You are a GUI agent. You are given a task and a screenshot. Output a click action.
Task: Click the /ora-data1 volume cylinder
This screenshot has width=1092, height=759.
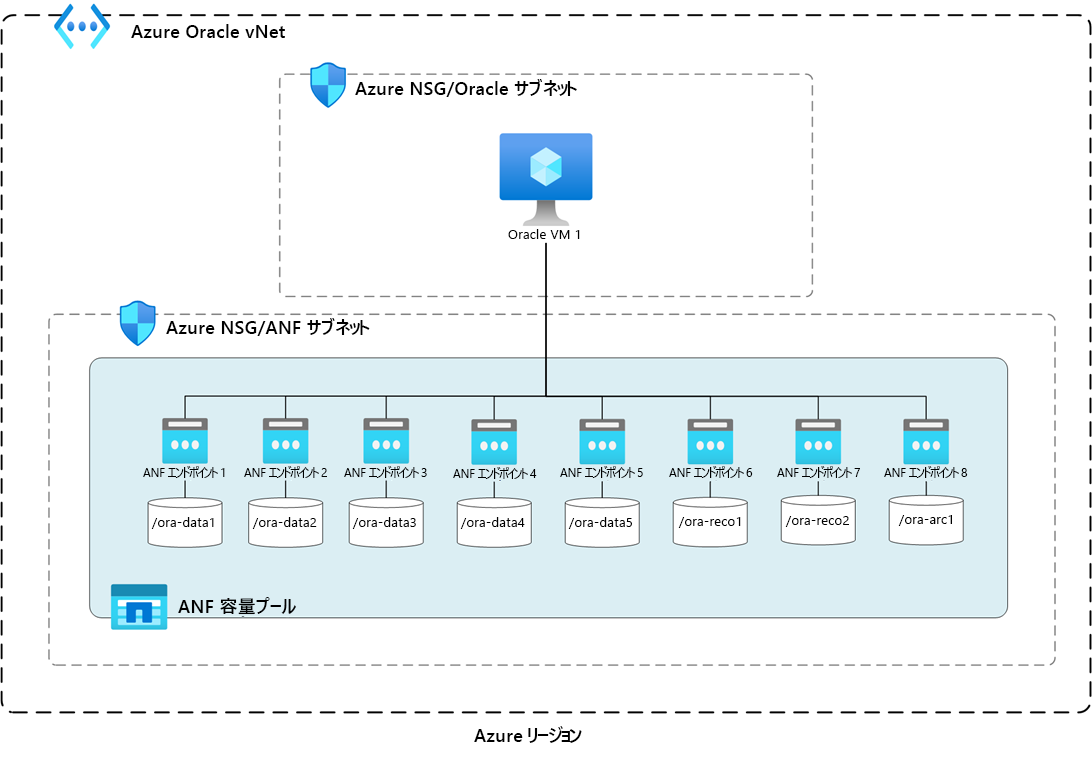click(185, 522)
